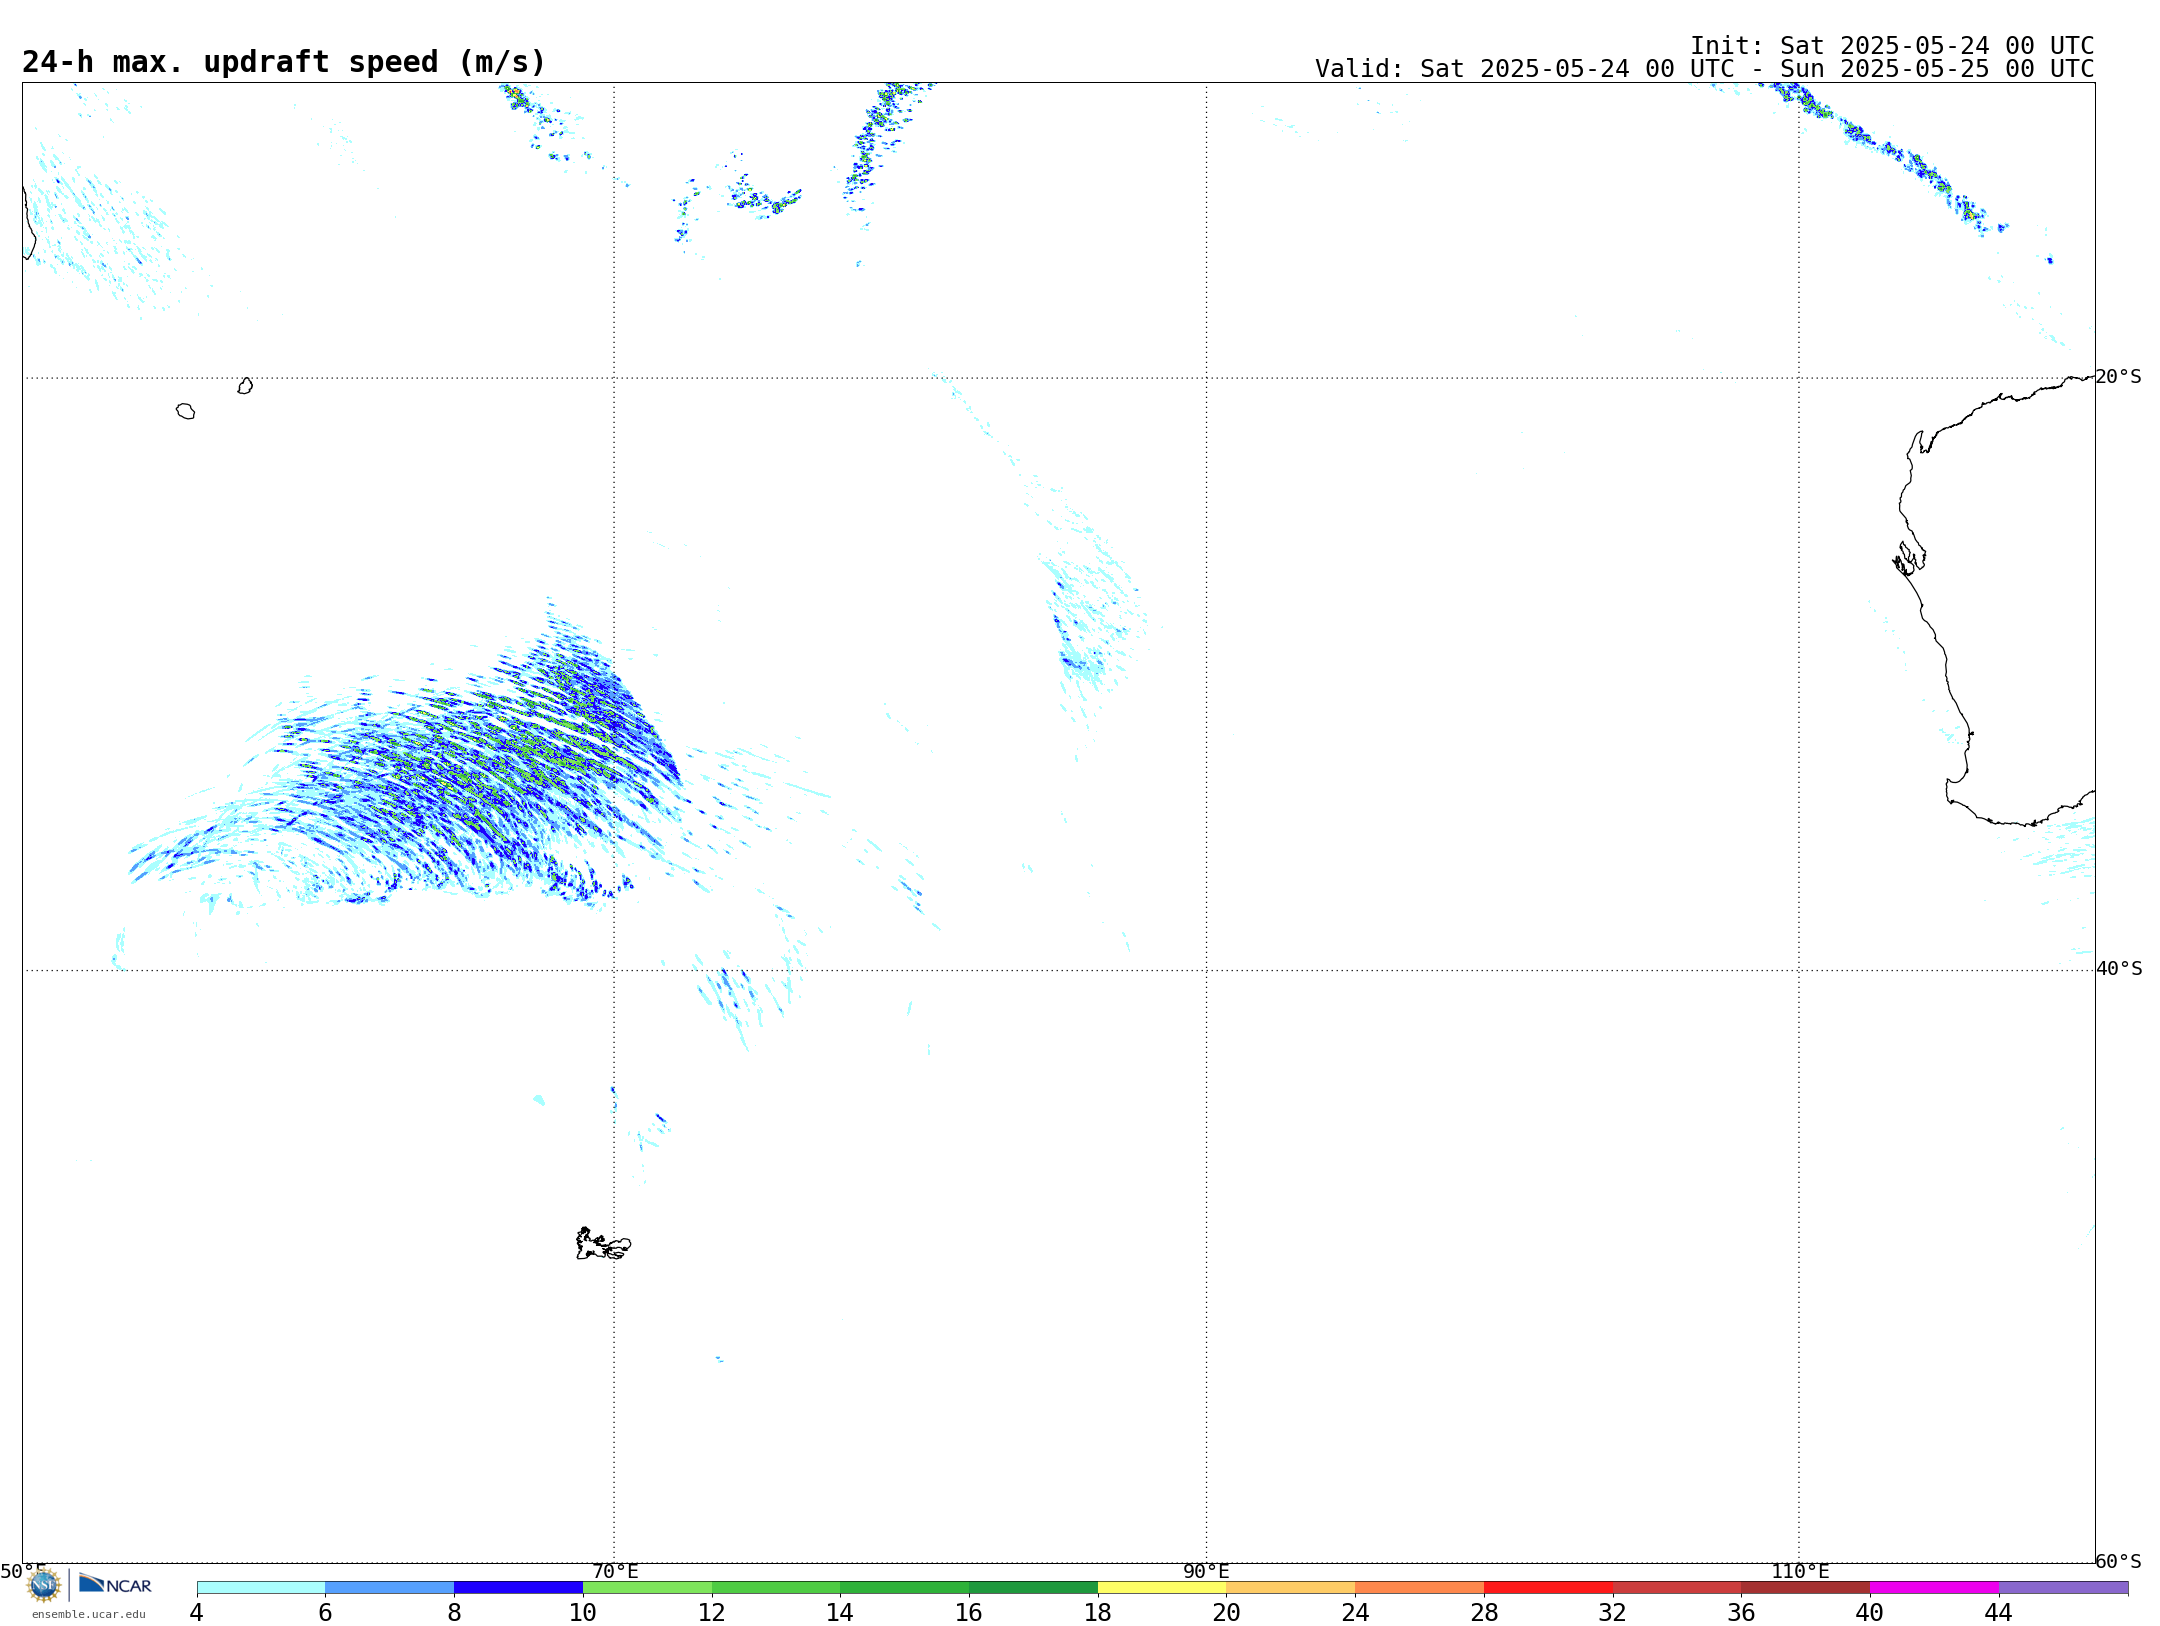Click the light cyan 4-6 color swatch
2160x1626 pixels.
(x=261, y=1588)
